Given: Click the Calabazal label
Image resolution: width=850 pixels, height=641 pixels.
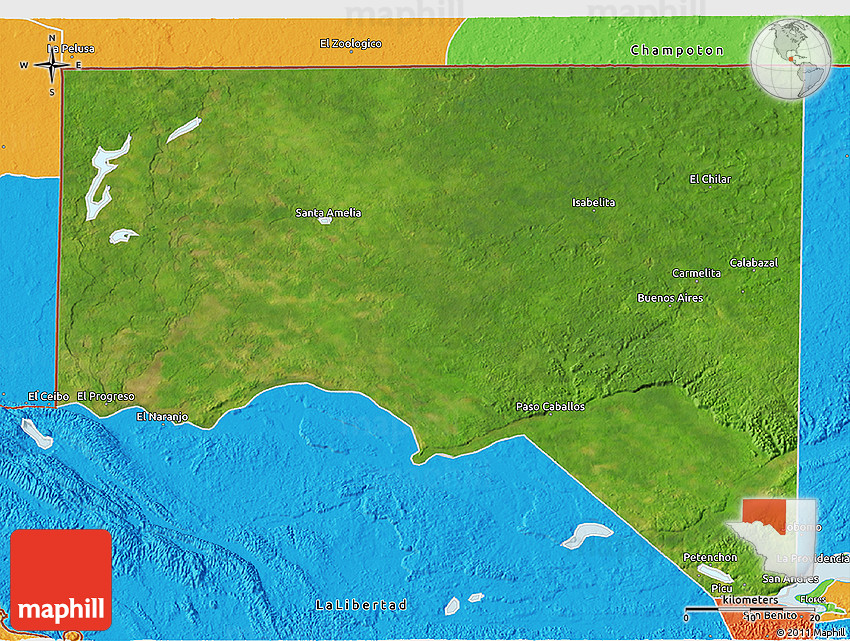Looking at the screenshot, I should point(753,263).
